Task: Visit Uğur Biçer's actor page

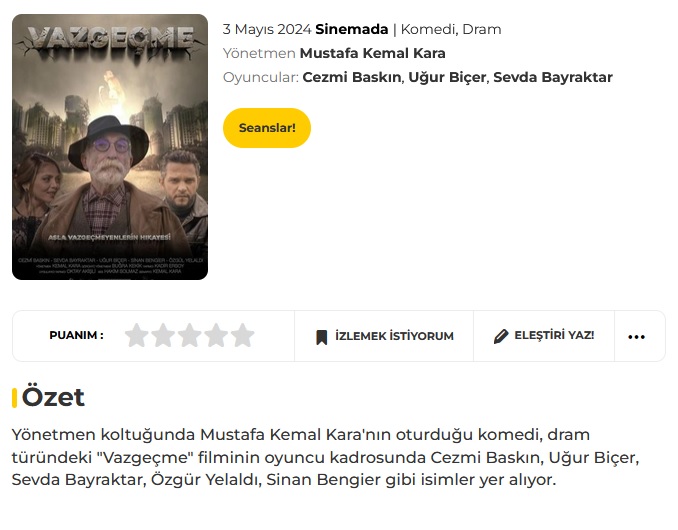Action: coord(447,77)
